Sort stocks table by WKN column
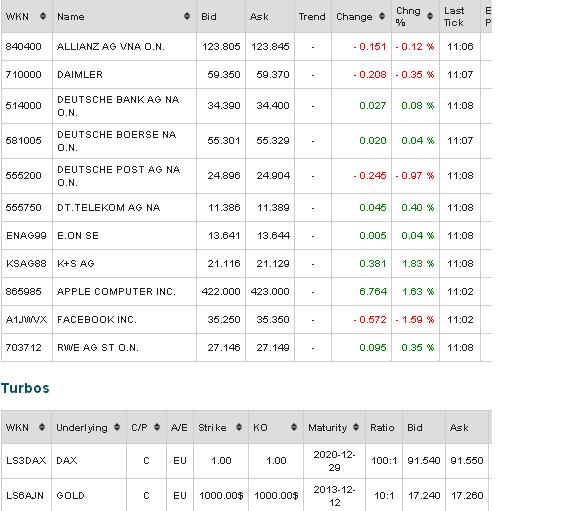The height and width of the screenshot is (511, 561). 43,16
